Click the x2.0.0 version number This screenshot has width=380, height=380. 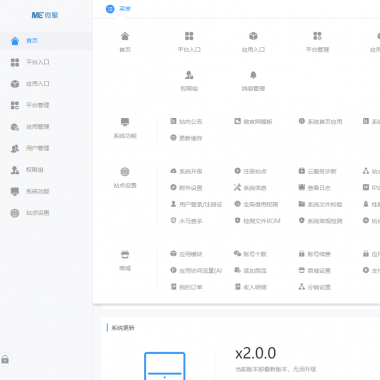click(x=256, y=353)
